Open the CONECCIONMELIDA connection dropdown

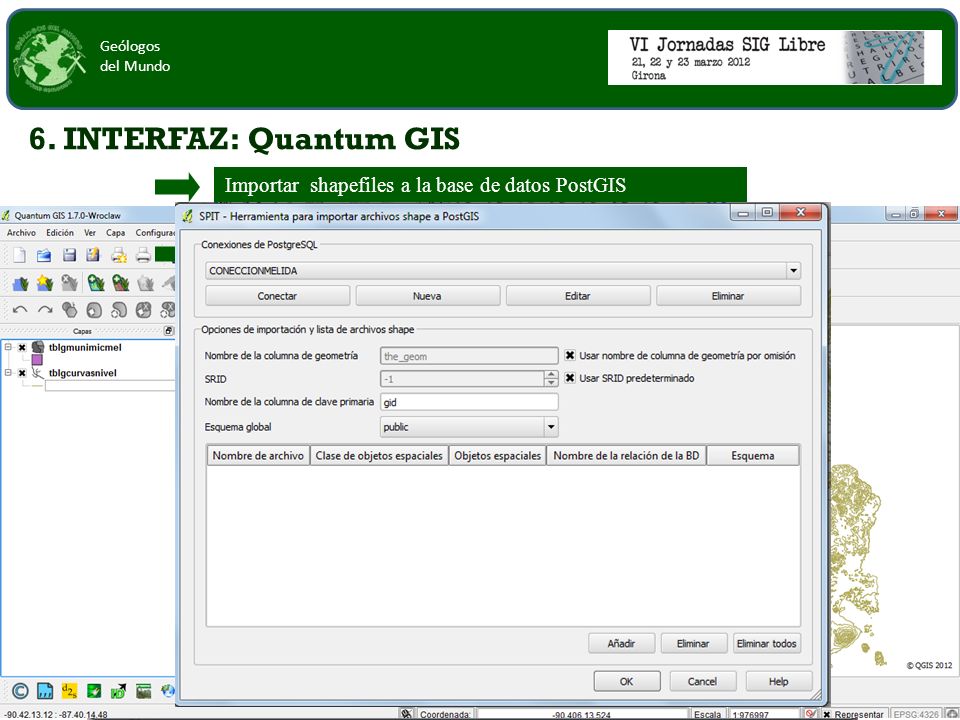793,271
